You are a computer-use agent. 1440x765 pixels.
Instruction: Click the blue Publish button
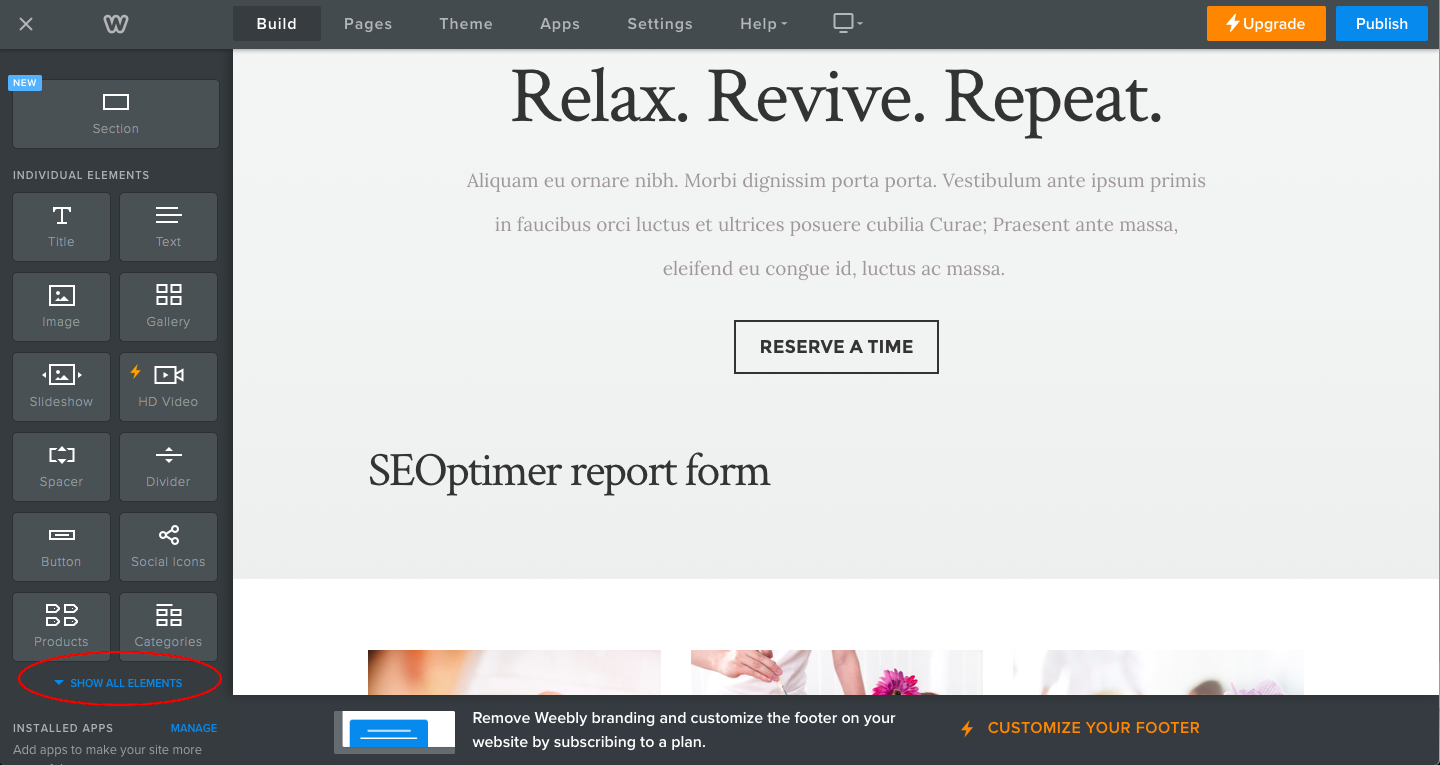click(1381, 24)
